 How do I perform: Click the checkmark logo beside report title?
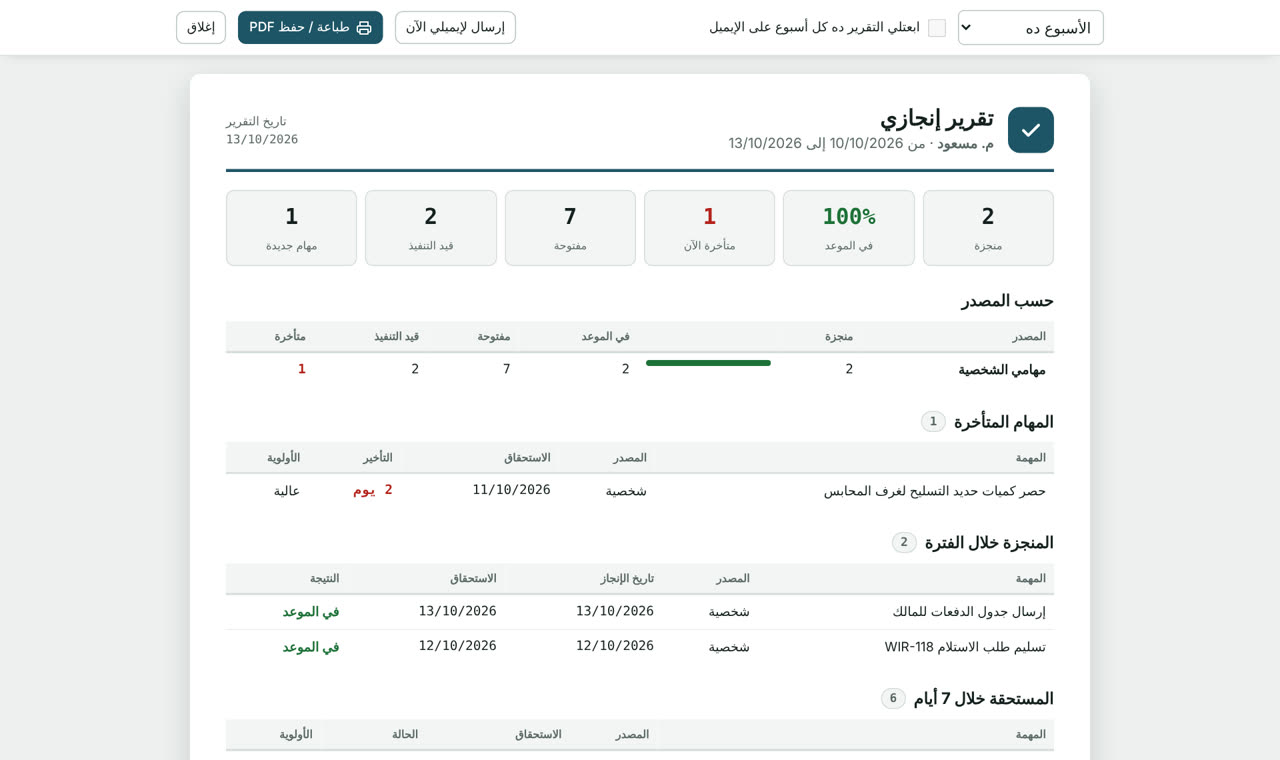[1031, 130]
